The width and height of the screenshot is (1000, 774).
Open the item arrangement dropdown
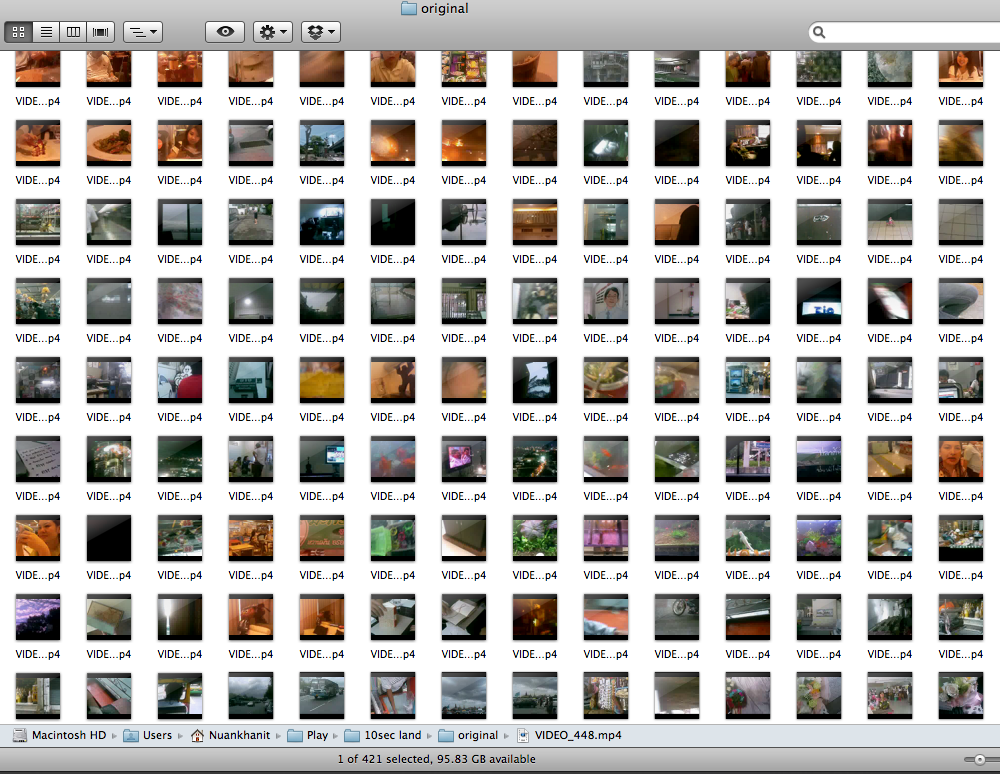pyautogui.click(x=143, y=32)
